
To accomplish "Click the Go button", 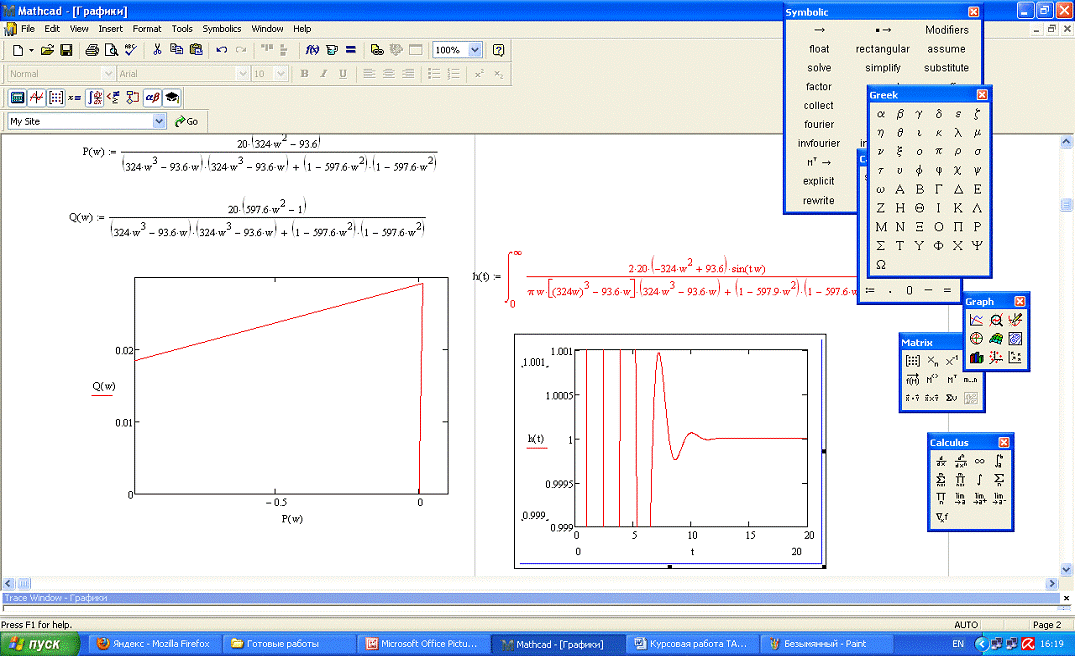I will click(186, 121).
